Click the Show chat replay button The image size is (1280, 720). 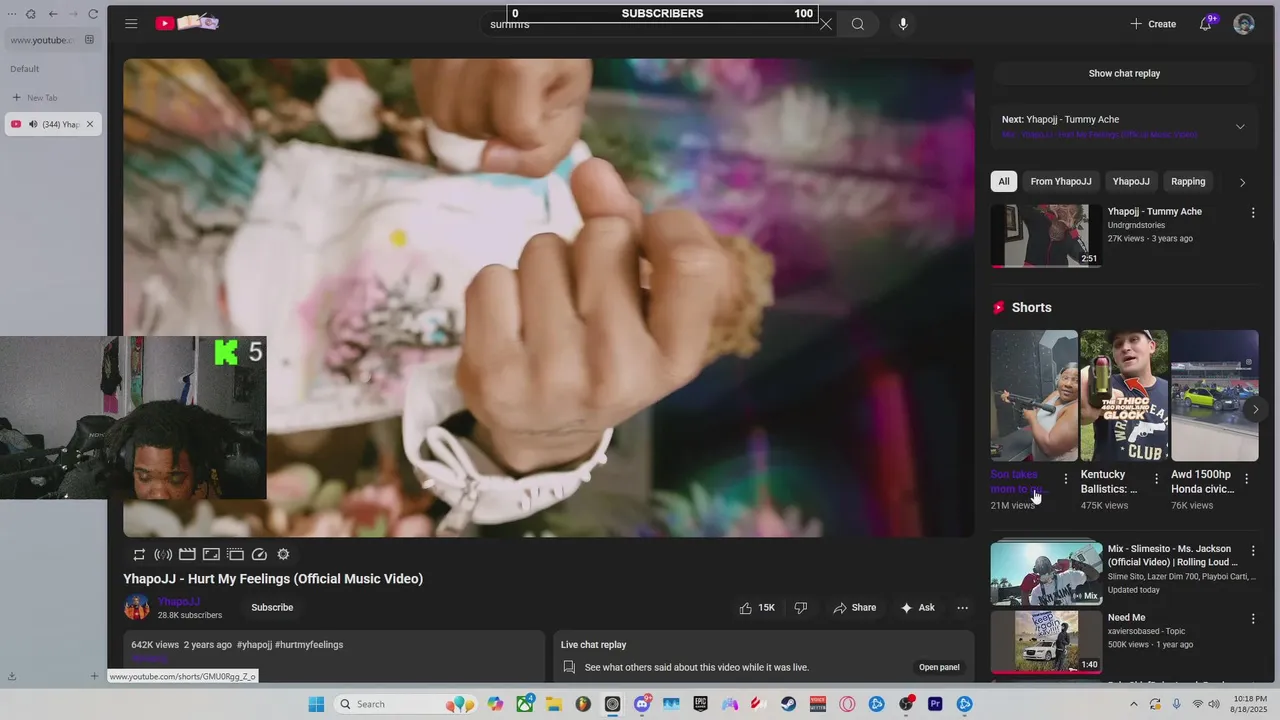(1124, 73)
